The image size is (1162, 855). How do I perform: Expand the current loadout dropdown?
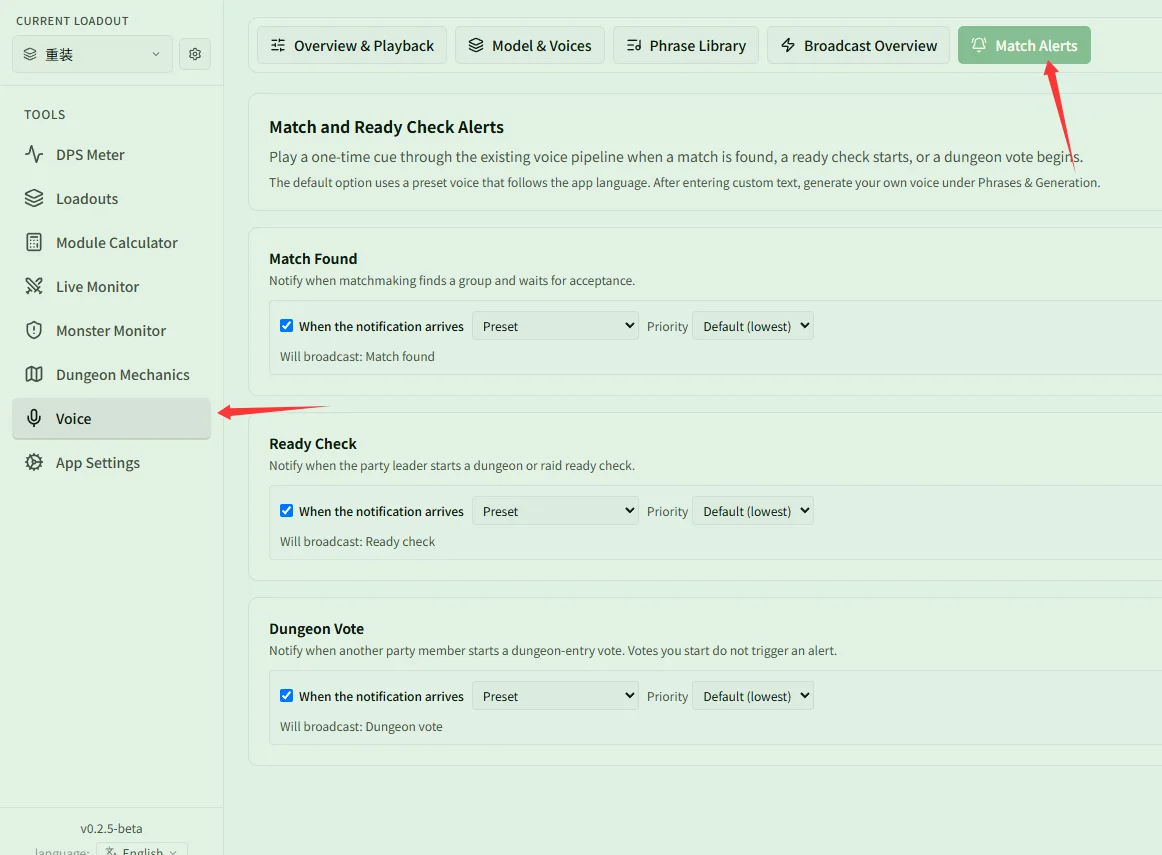93,54
